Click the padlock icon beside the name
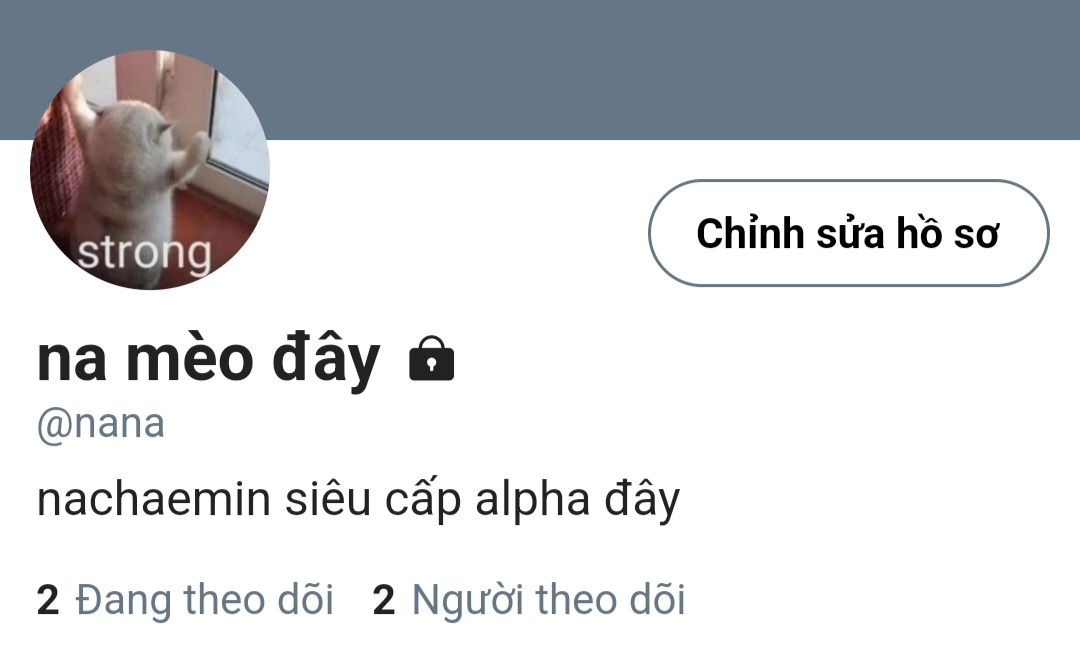1080x657 pixels. coord(432,358)
